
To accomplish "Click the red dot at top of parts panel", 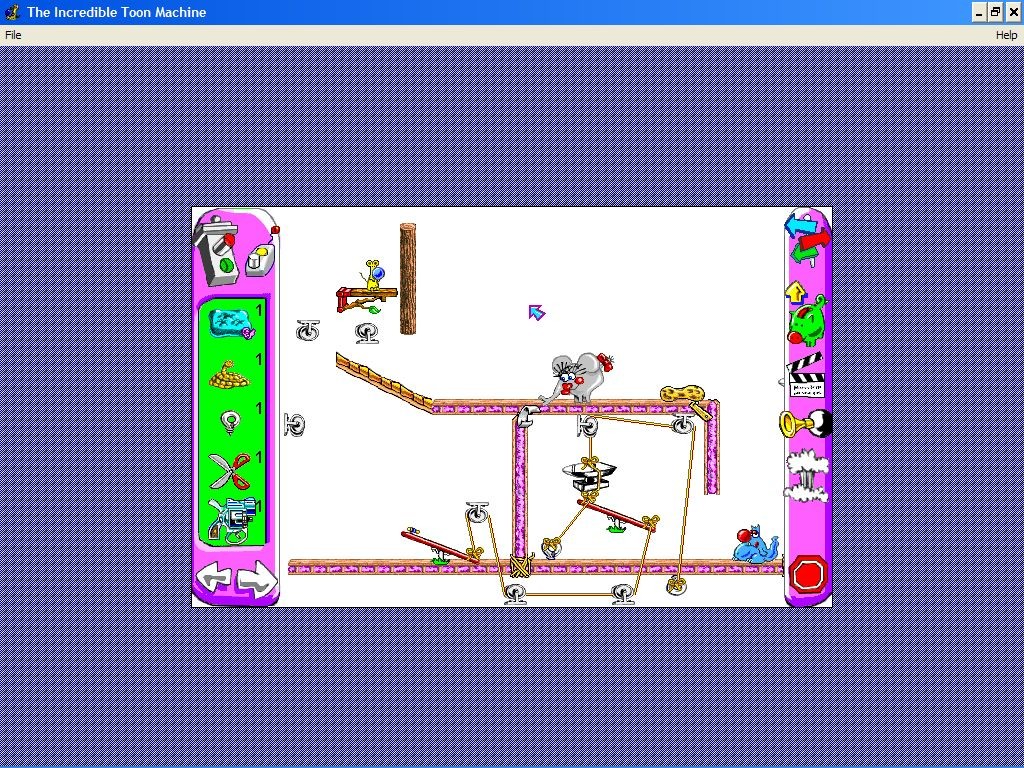I will click(275, 230).
